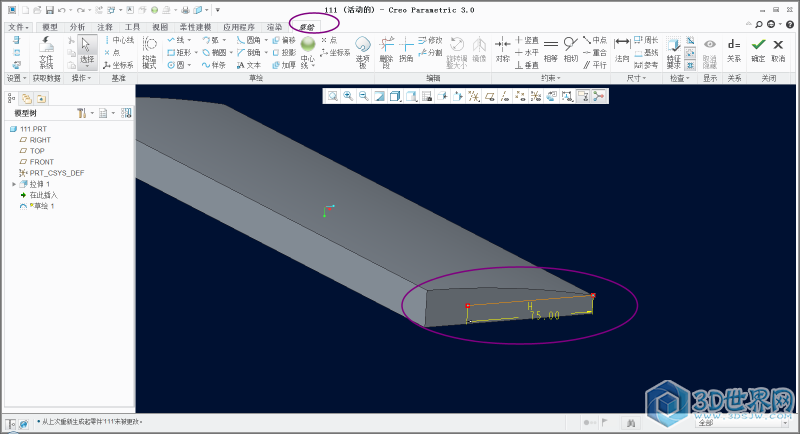Expand the 圆角 (Fillet) dropdown arrow

point(266,40)
